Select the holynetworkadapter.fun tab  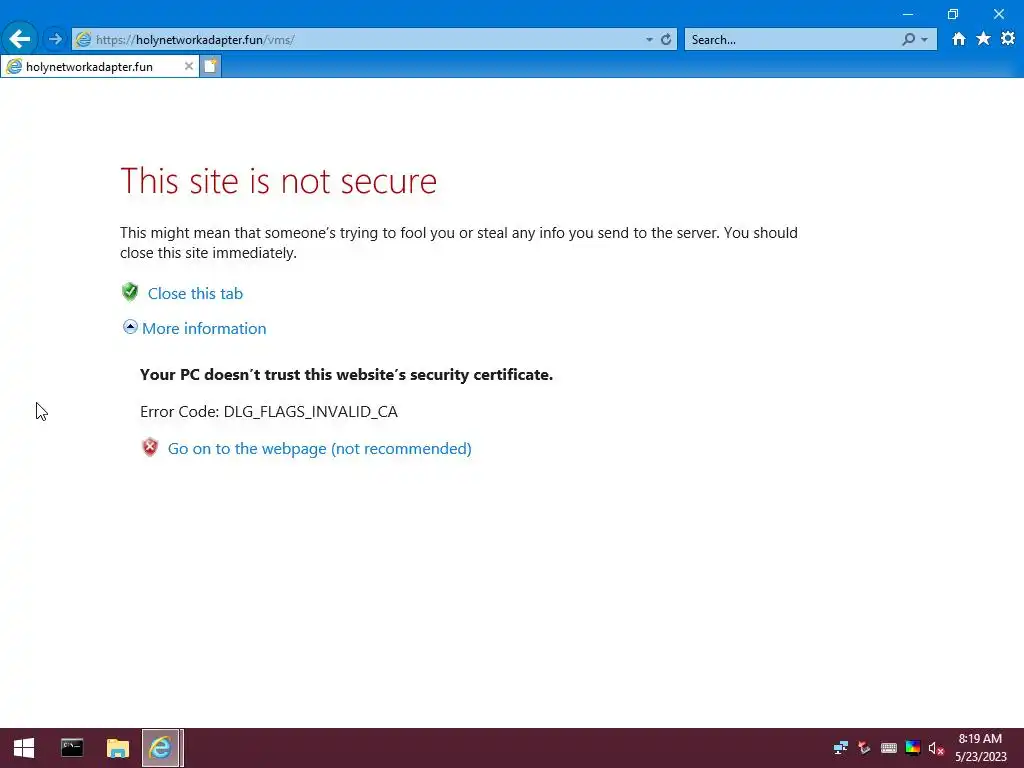[100, 67]
